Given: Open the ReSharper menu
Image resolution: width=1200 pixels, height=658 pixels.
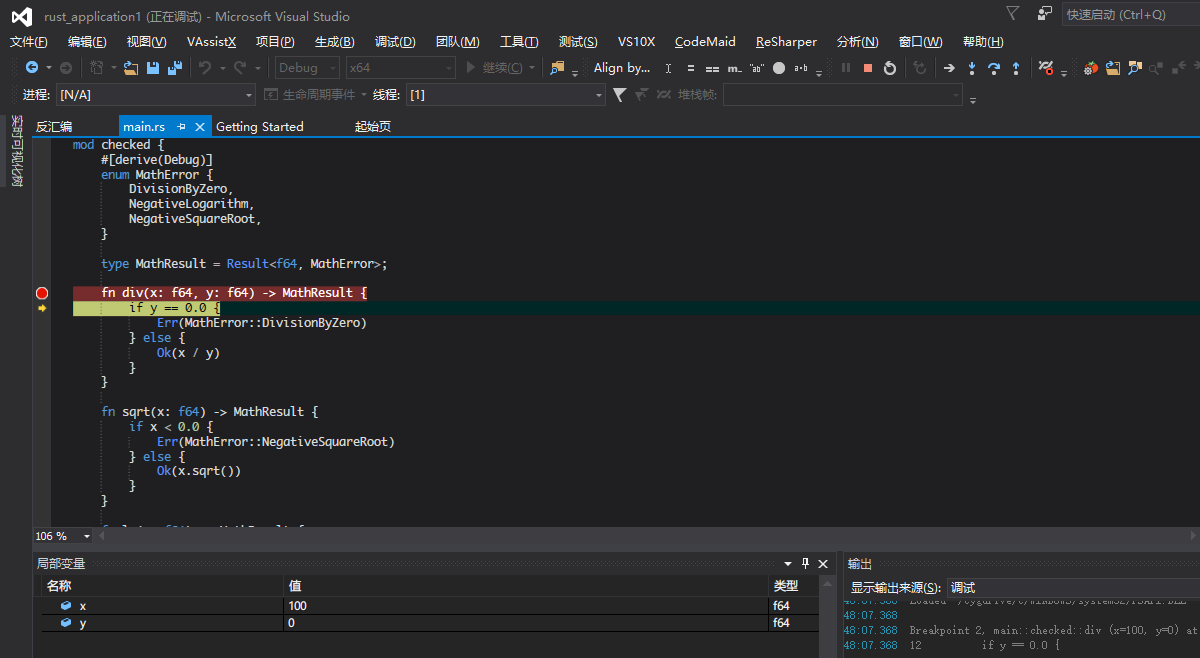Looking at the screenshot, I should [786, 42].
